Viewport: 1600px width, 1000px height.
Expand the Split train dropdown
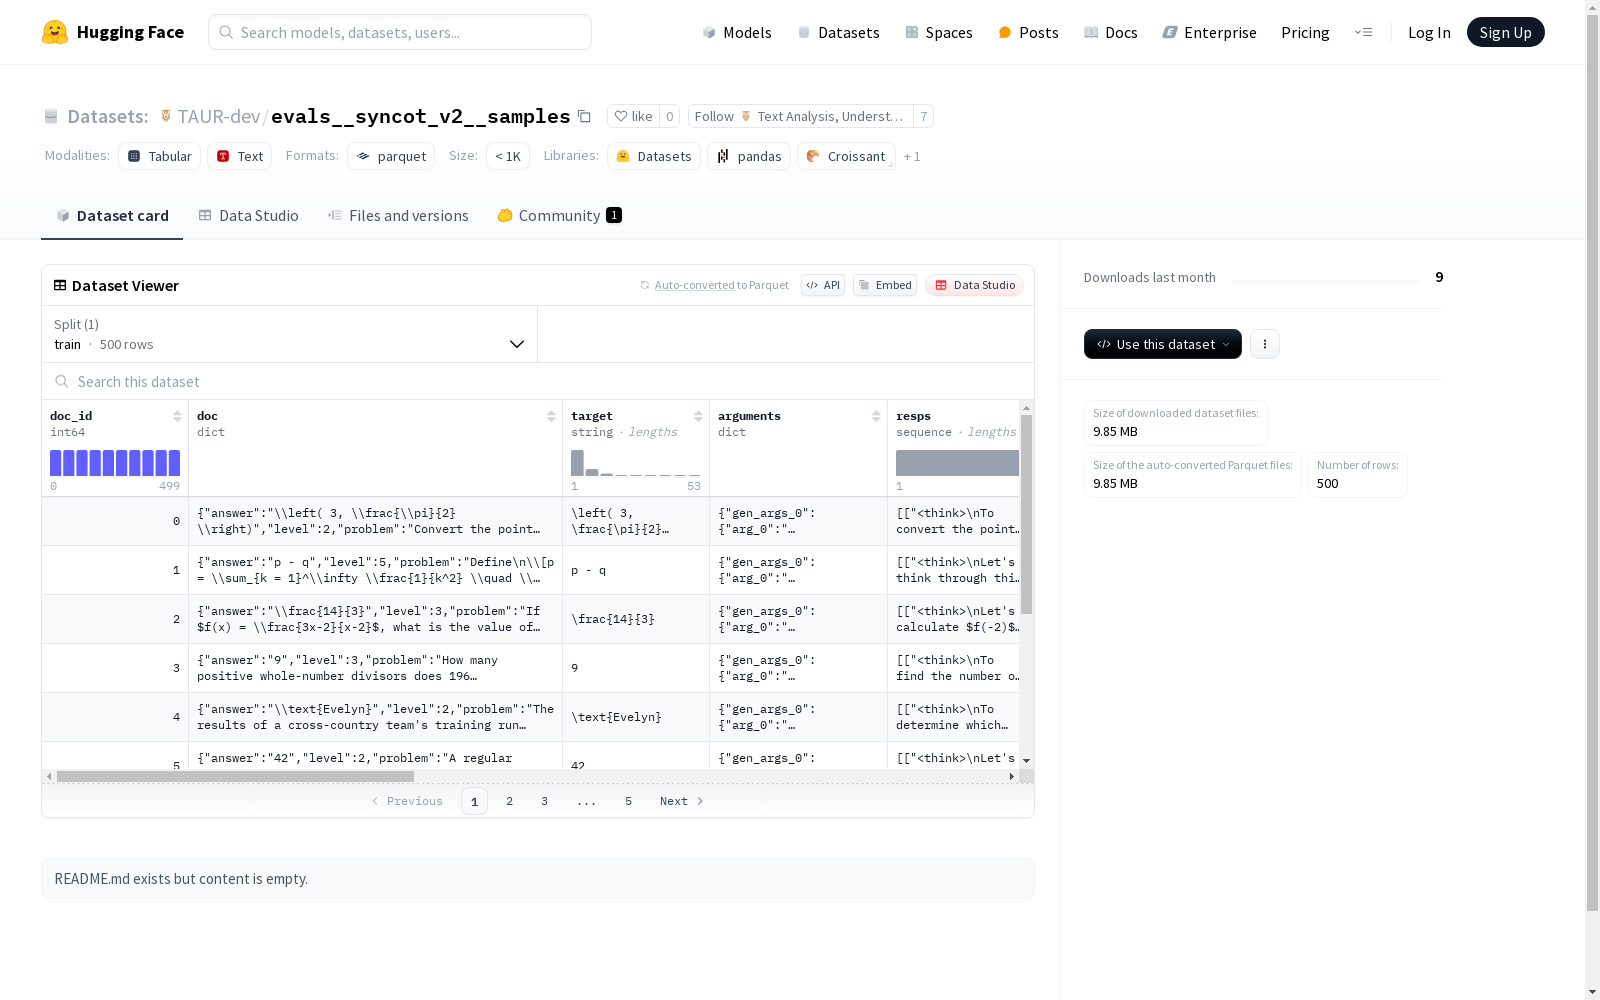(x=290, y=334)
